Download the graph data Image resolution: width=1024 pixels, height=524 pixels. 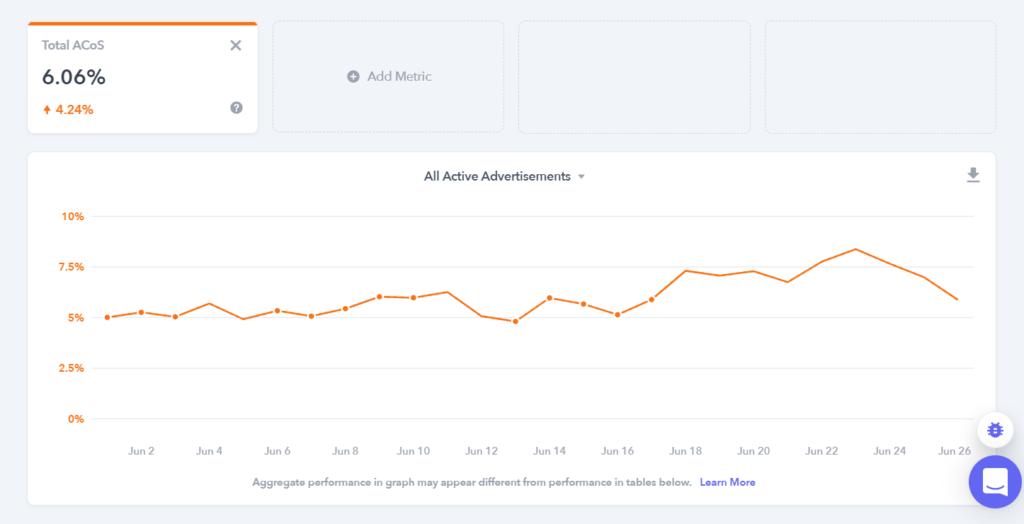973,175
